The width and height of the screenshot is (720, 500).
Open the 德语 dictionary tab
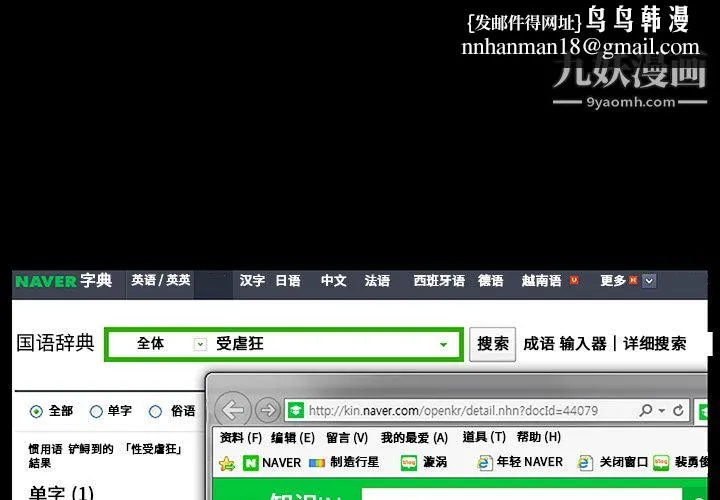point(490,281)
